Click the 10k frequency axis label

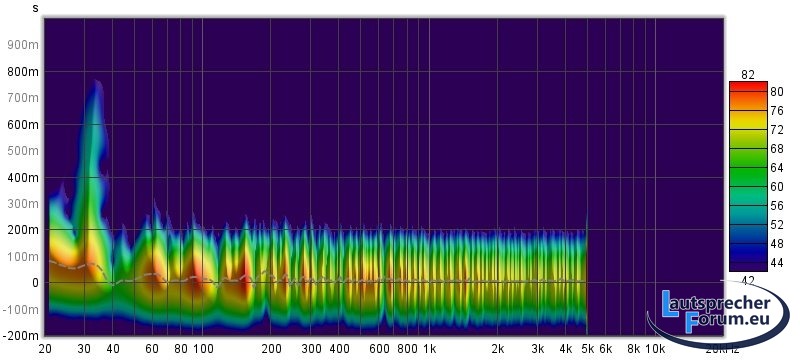pyautogui.click(x=656, y=349)
